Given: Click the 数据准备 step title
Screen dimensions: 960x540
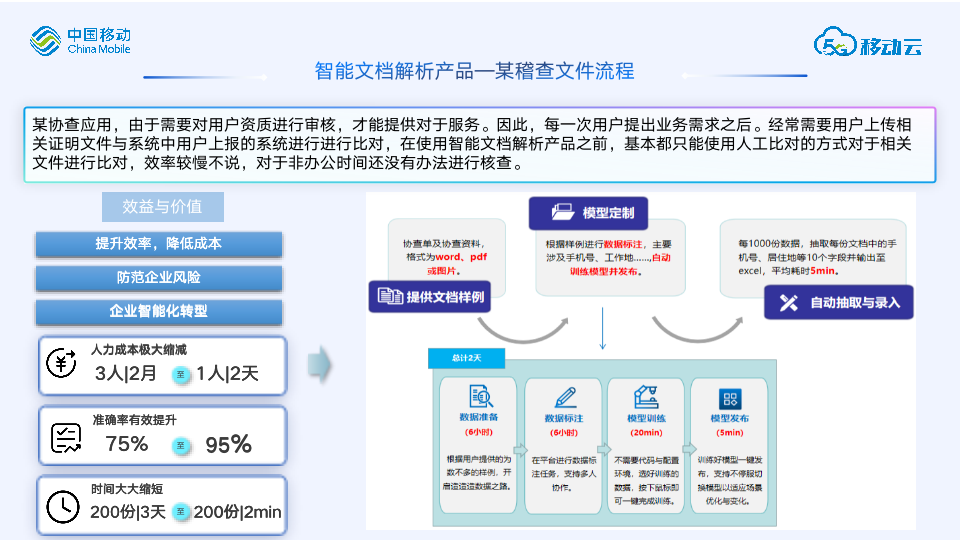Looking at the screenshot, I should click(479, 418).
